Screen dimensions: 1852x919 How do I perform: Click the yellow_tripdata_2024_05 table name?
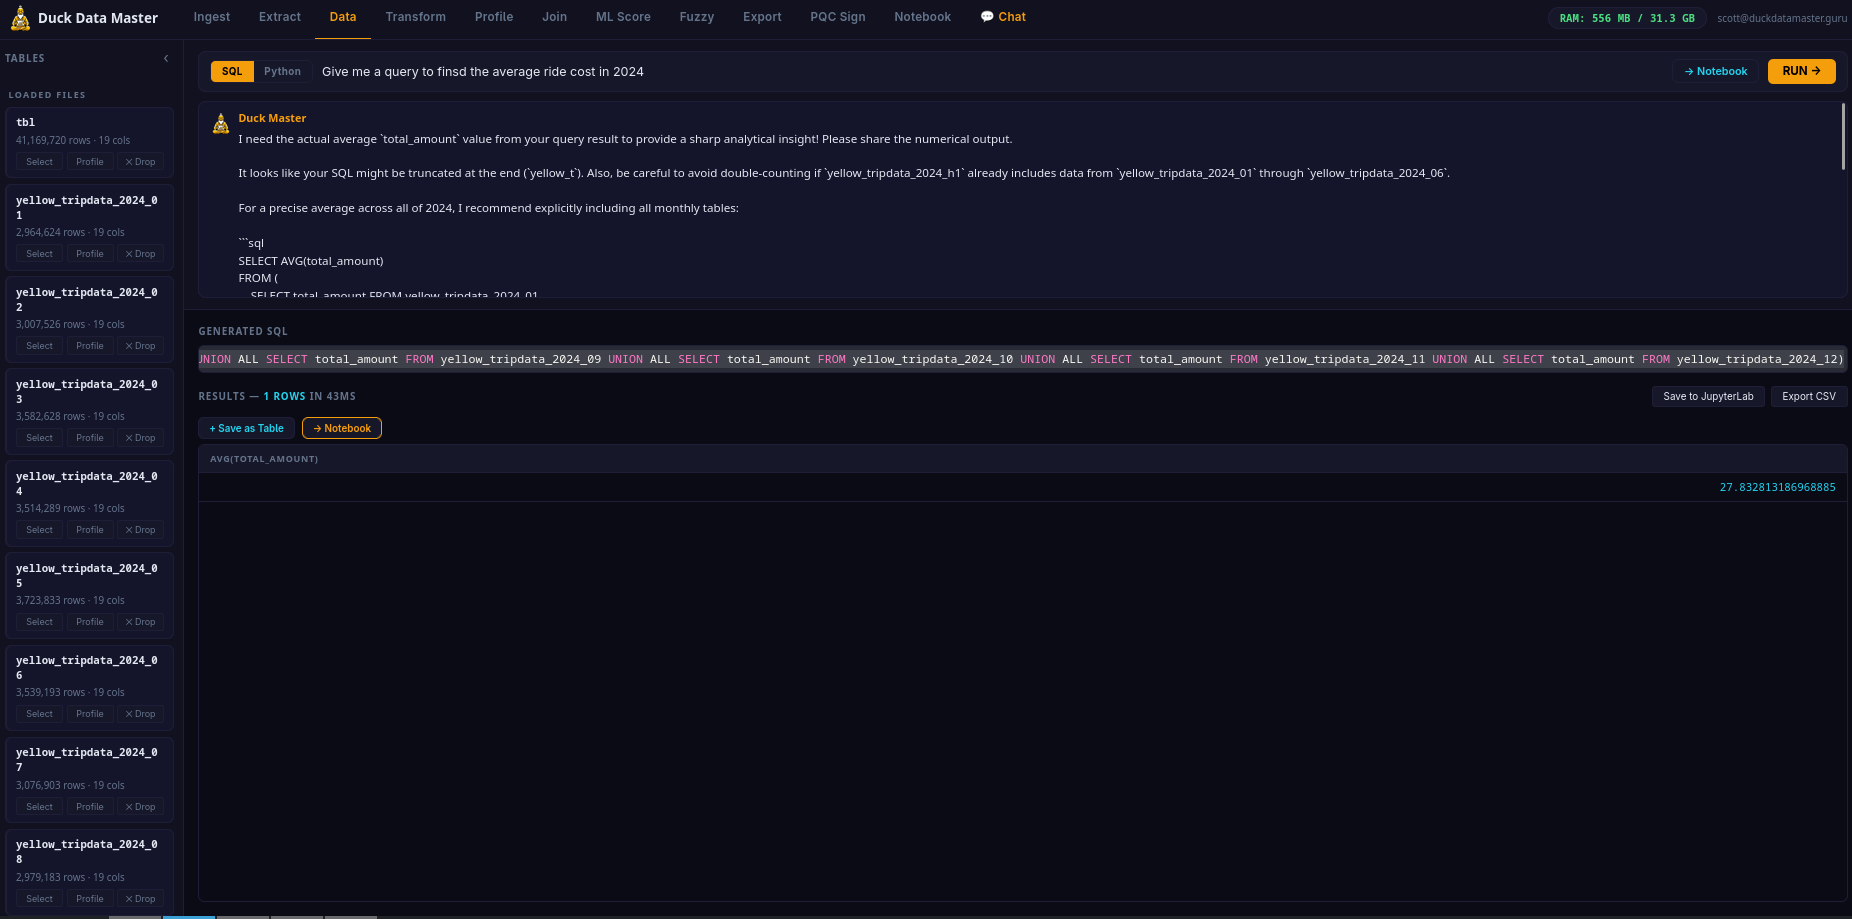point(87,575)
